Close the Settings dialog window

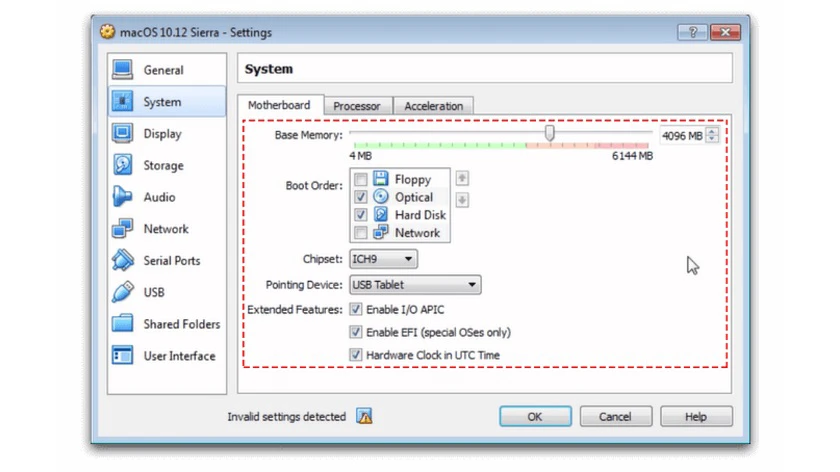tap(725, 32)
